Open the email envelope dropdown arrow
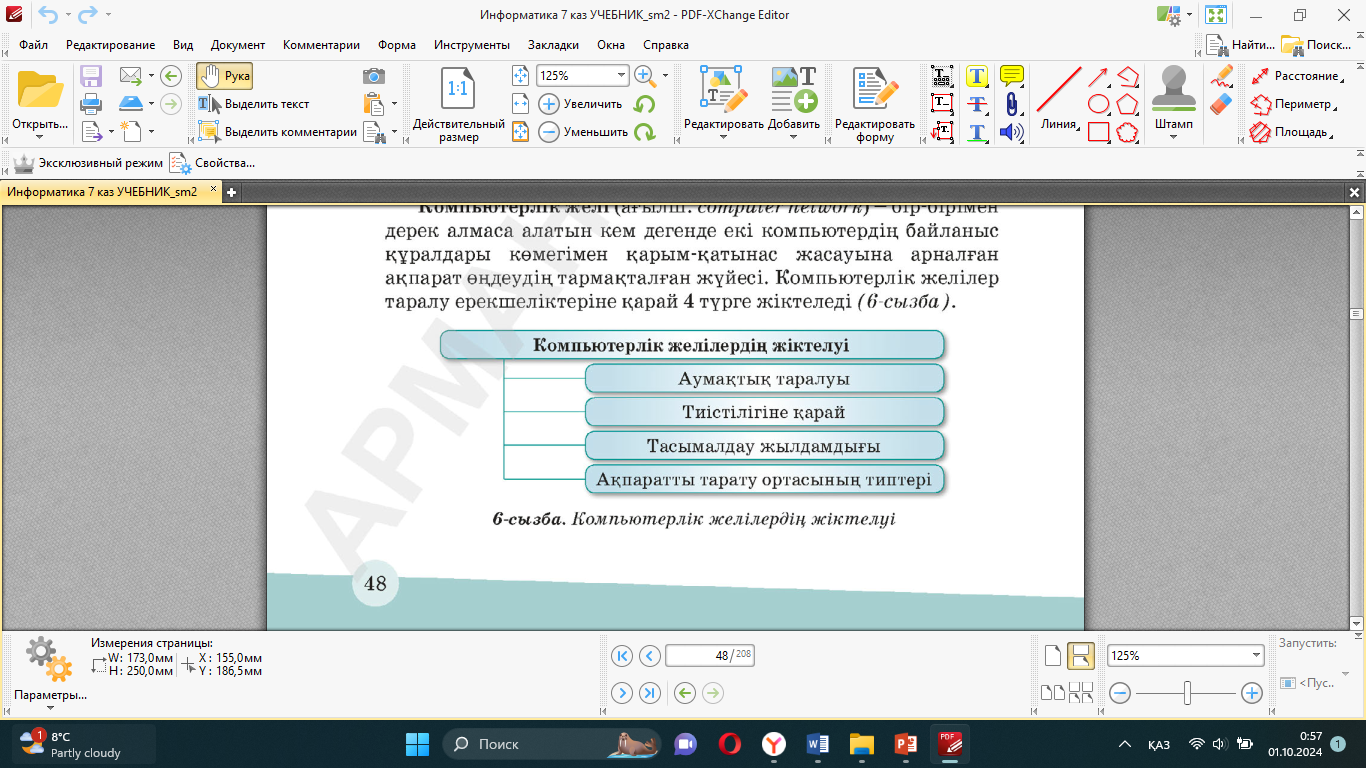This screenshot has height=768, width=1366. tap(151, 76)
